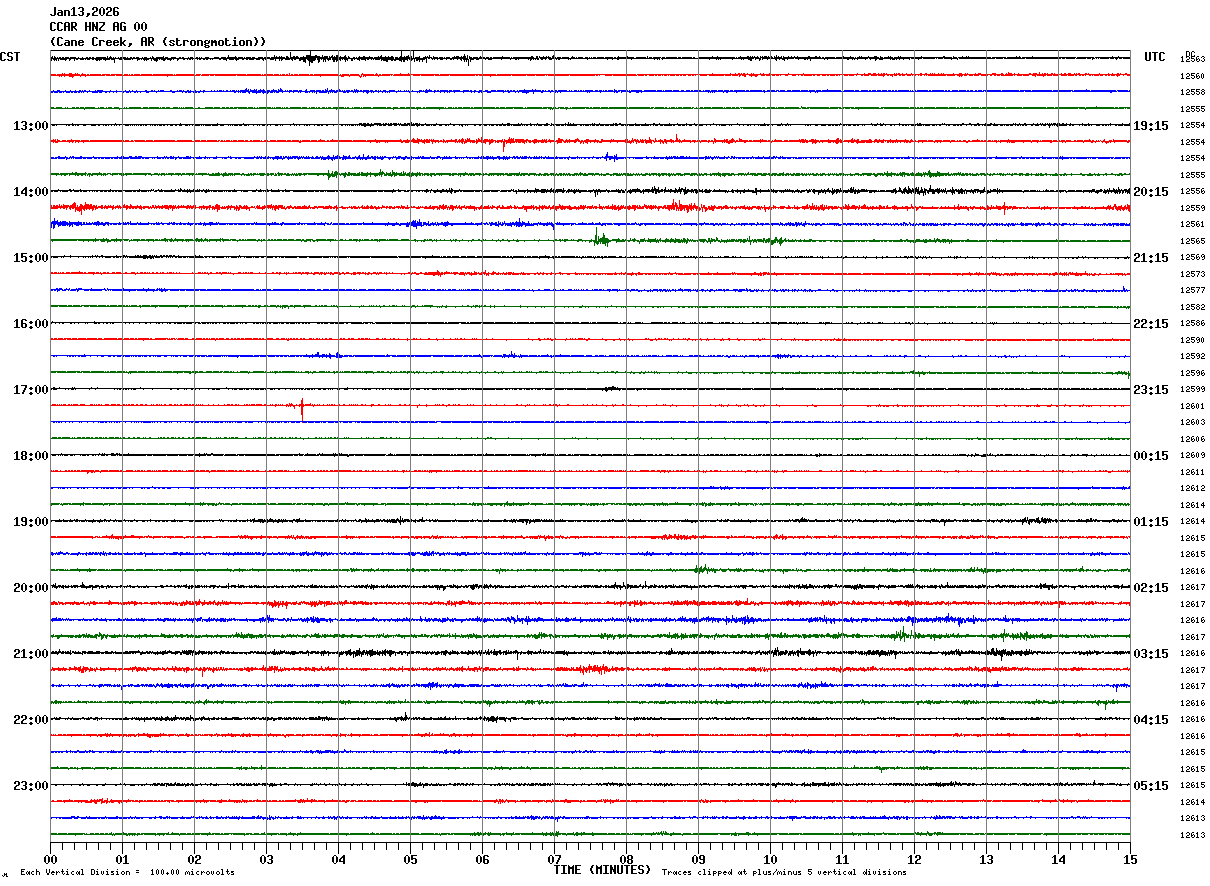The height and width of the screenshot is (886, 1210).
Task: Click the Each Vertical Division microvolts note
Action: 127,872
